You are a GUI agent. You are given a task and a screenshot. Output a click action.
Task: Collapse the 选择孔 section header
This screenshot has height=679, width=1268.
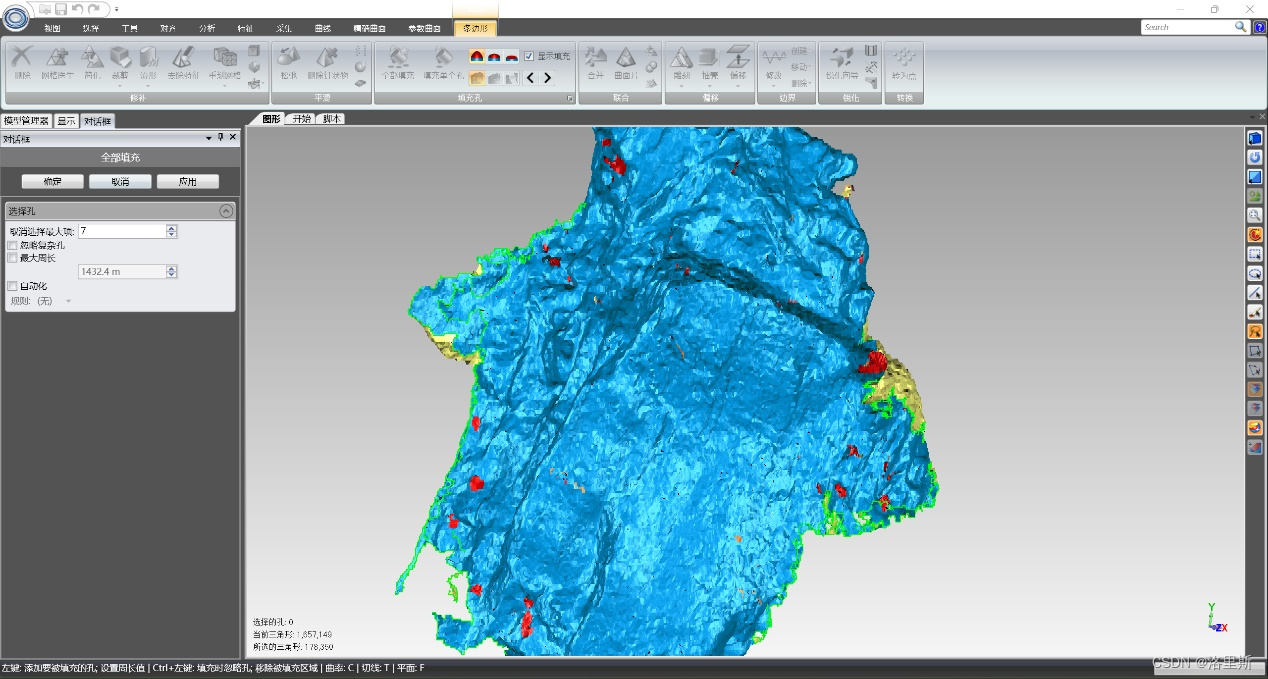(x=227, y=210)
